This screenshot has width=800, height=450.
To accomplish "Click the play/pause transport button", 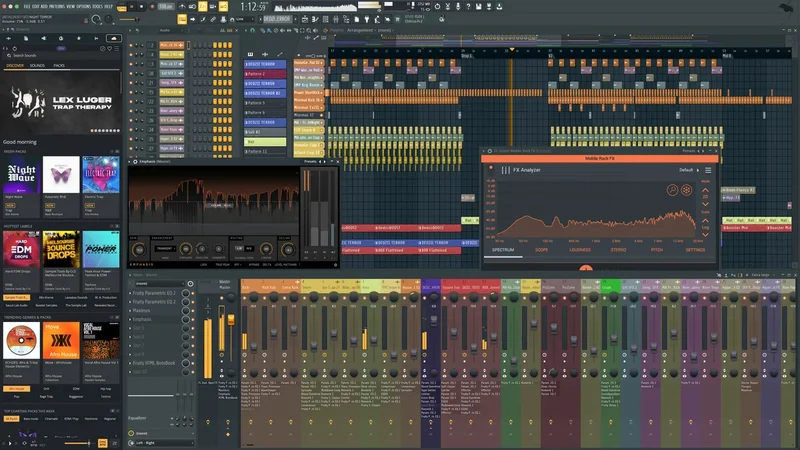I will pos(132,7).
